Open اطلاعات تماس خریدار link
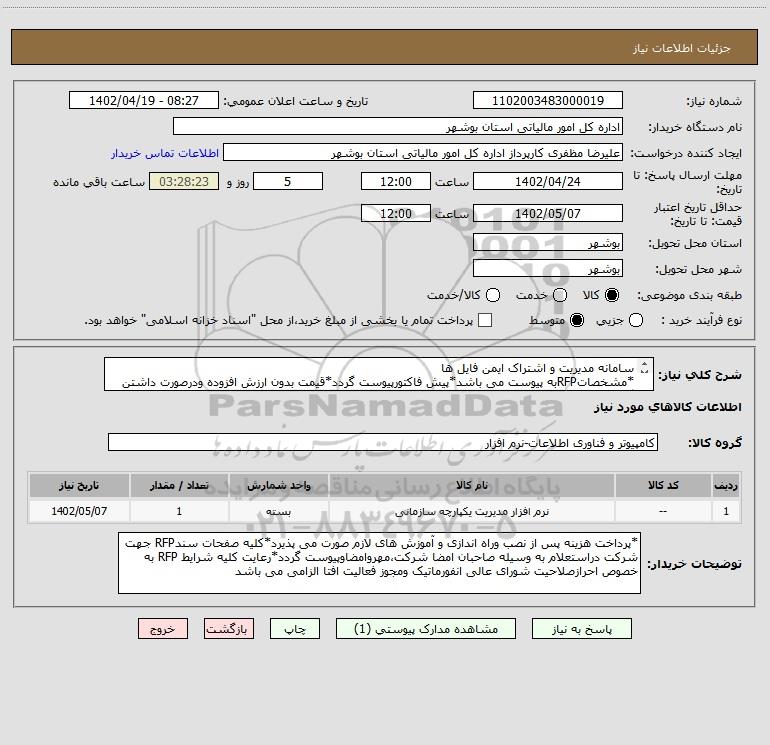The width and height of the screenshot is (770, 745). [165, 153]
